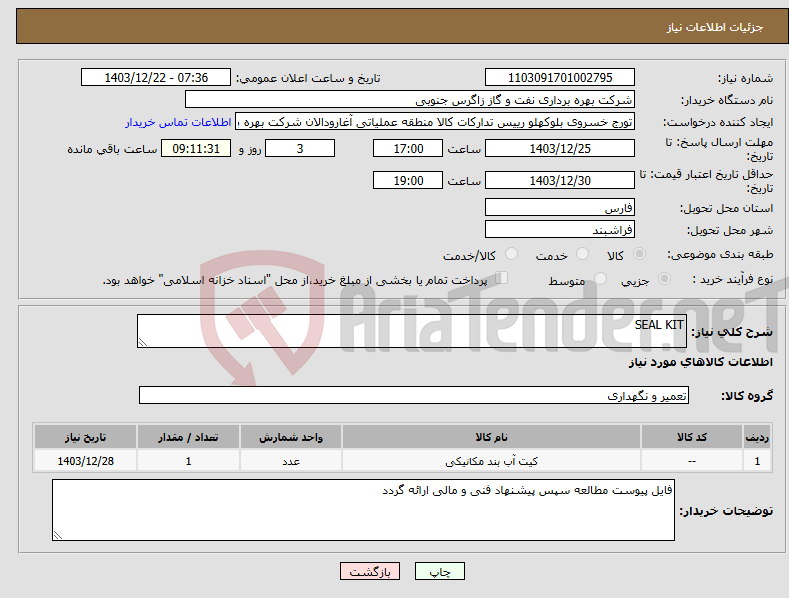Screen dimensions: 789x598
Task: Click the quantity cell in the item row
Action: [188, 461]
